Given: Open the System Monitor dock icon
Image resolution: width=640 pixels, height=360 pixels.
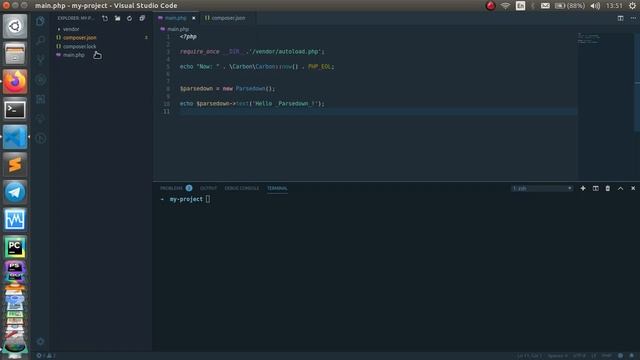Looking at the screenshot, I should coord(15,220).
